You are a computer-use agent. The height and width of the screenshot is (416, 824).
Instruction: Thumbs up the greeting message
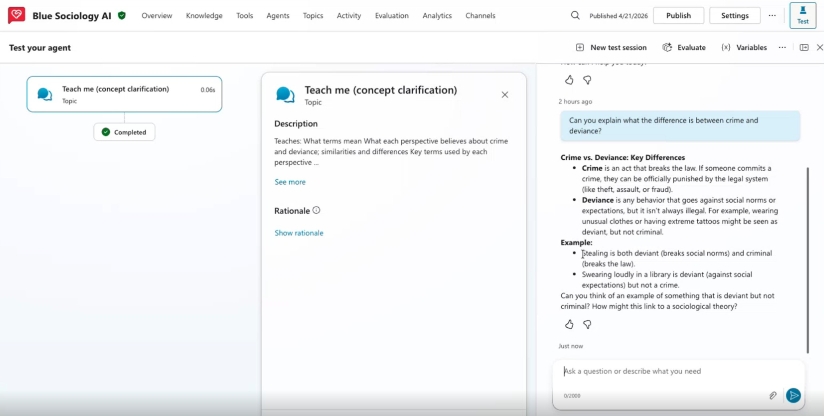click(x=569, y=80)
